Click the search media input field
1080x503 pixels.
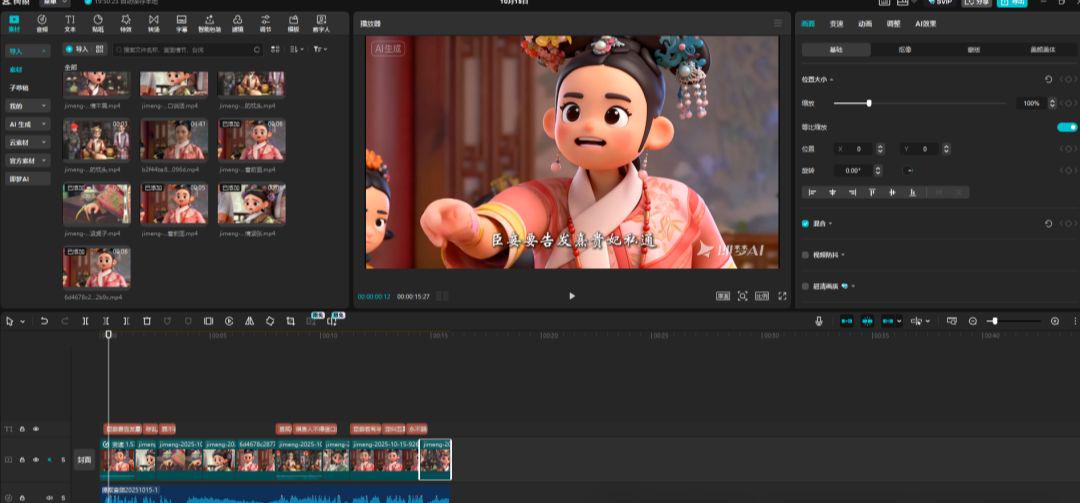(187, 50)
